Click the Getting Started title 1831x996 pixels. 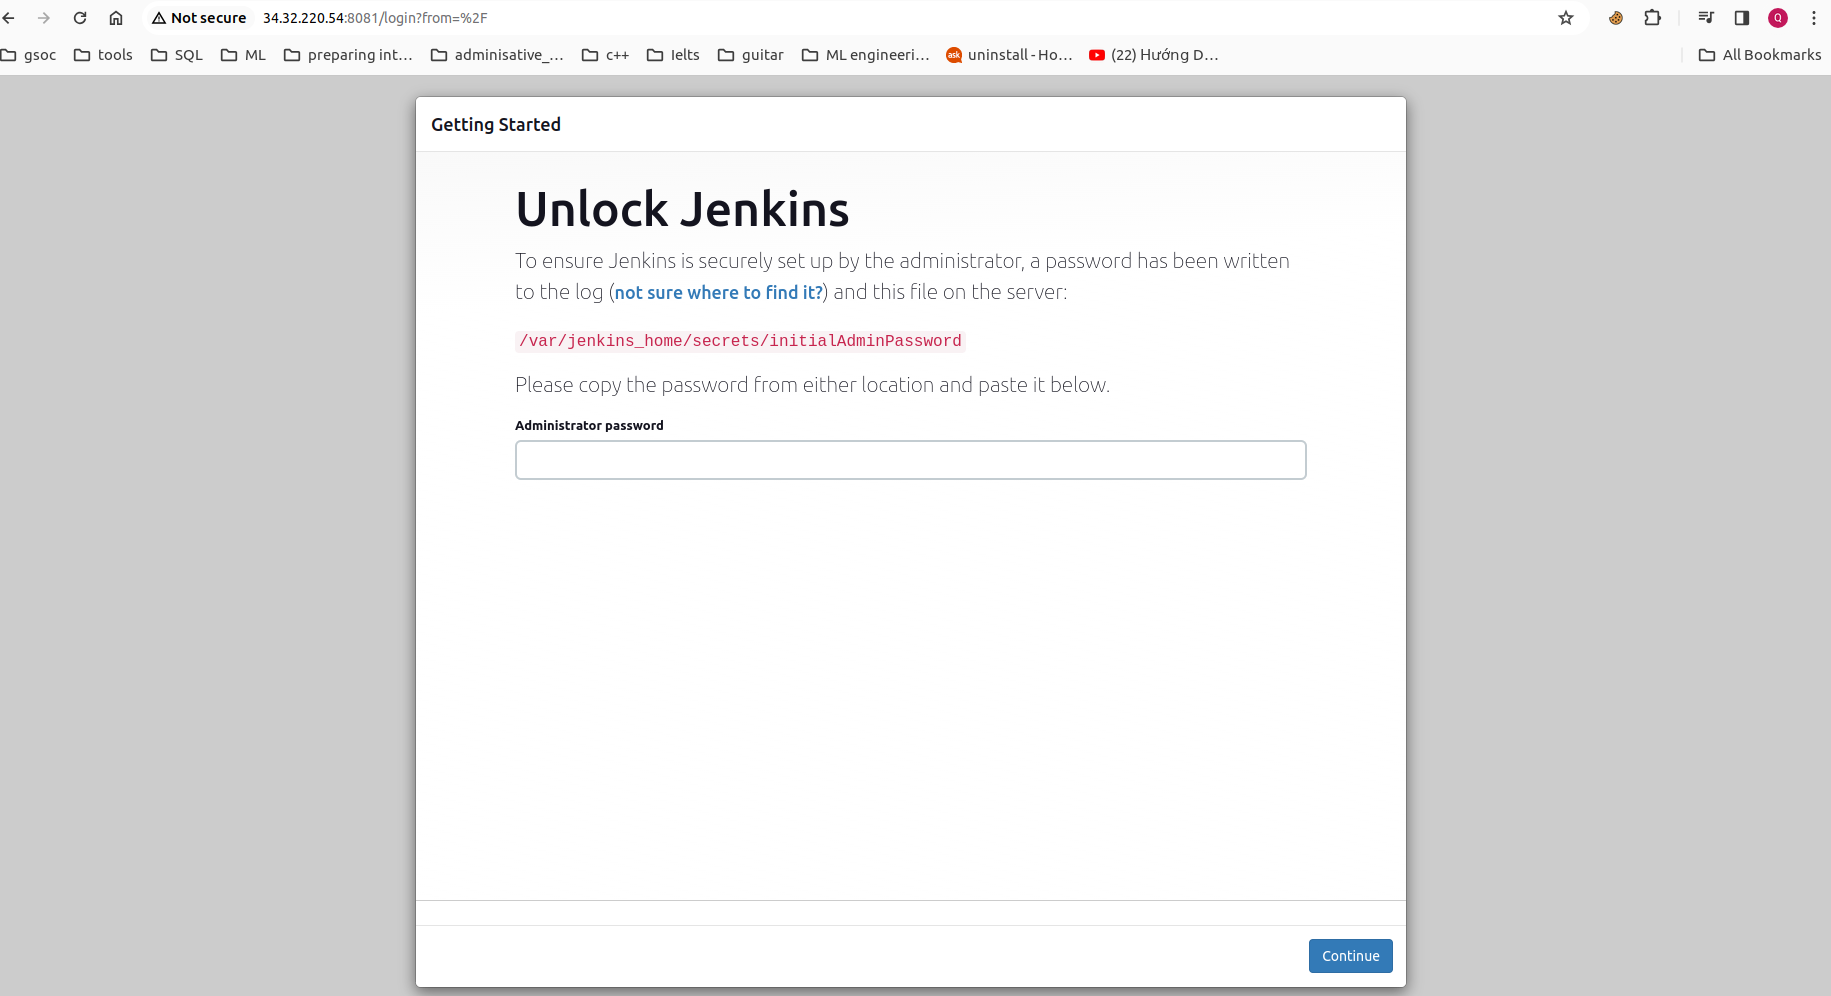click(x=496, y=124)
